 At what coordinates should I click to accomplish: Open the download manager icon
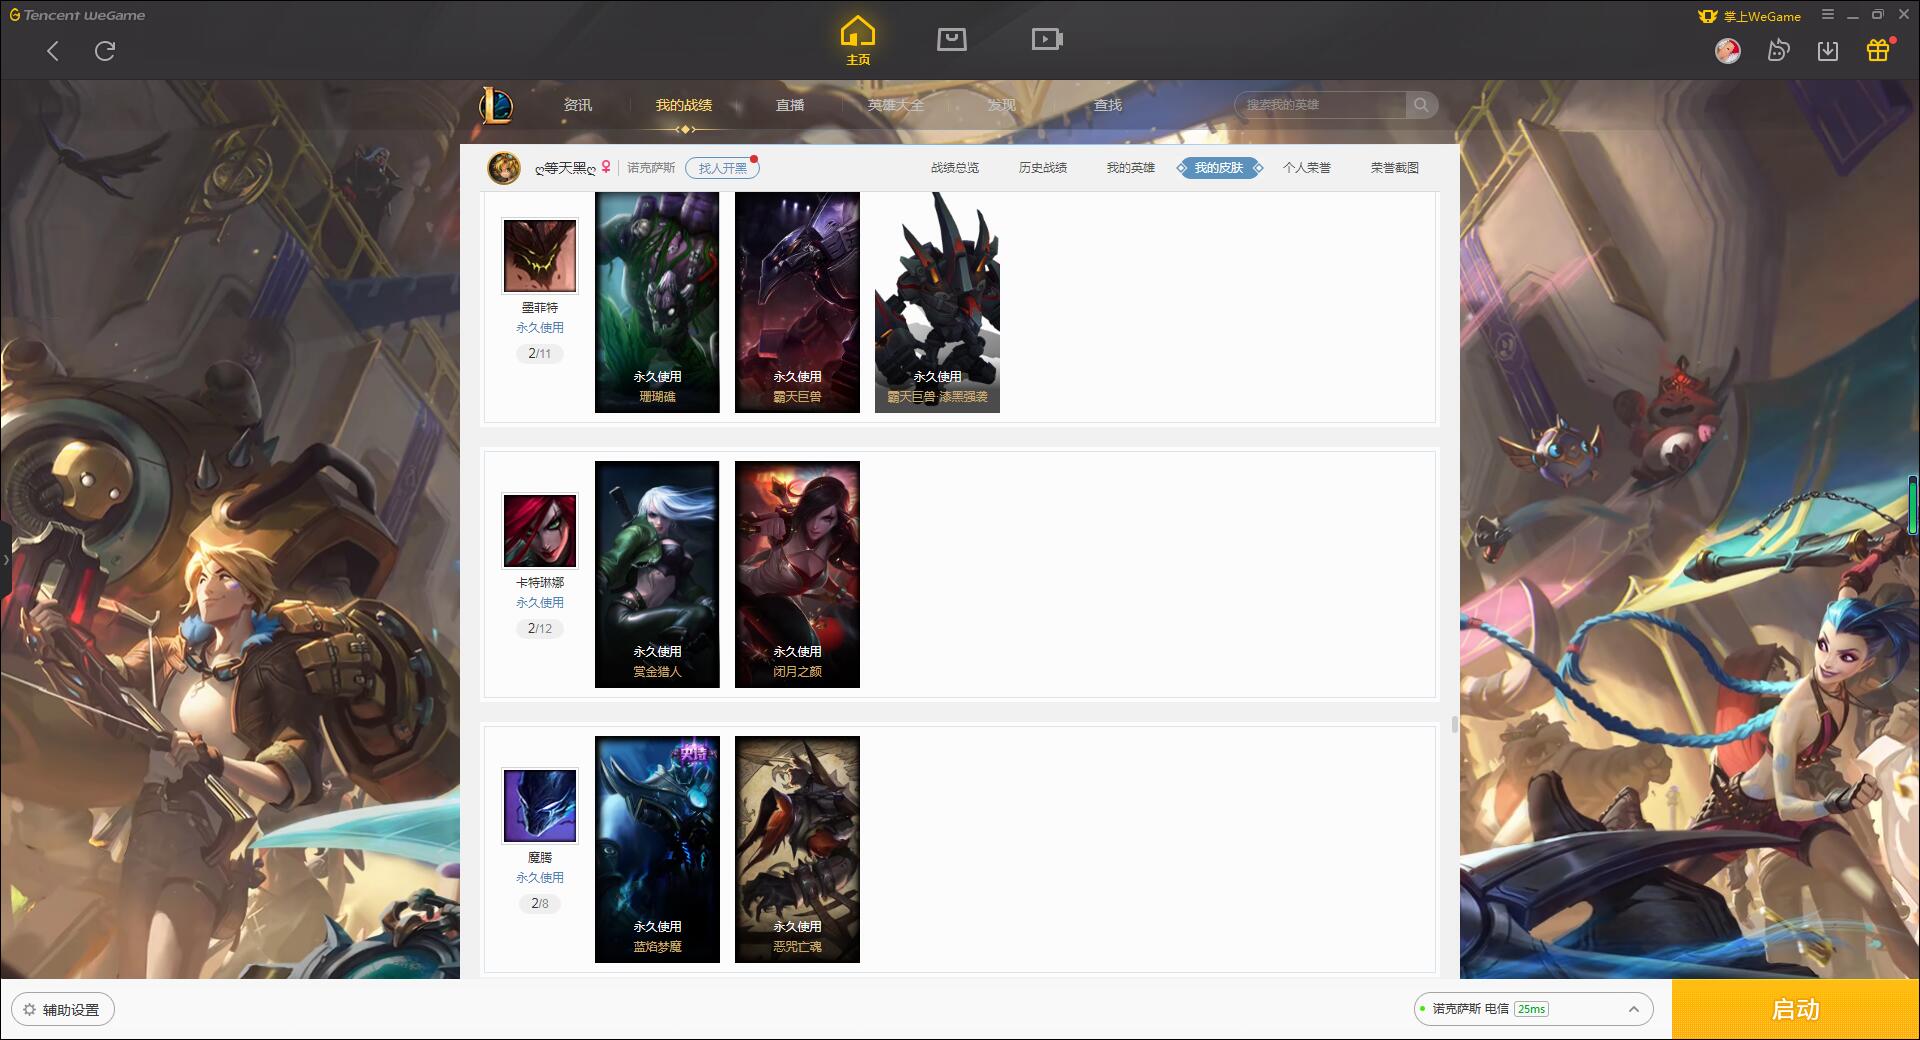click(1828, 50)
